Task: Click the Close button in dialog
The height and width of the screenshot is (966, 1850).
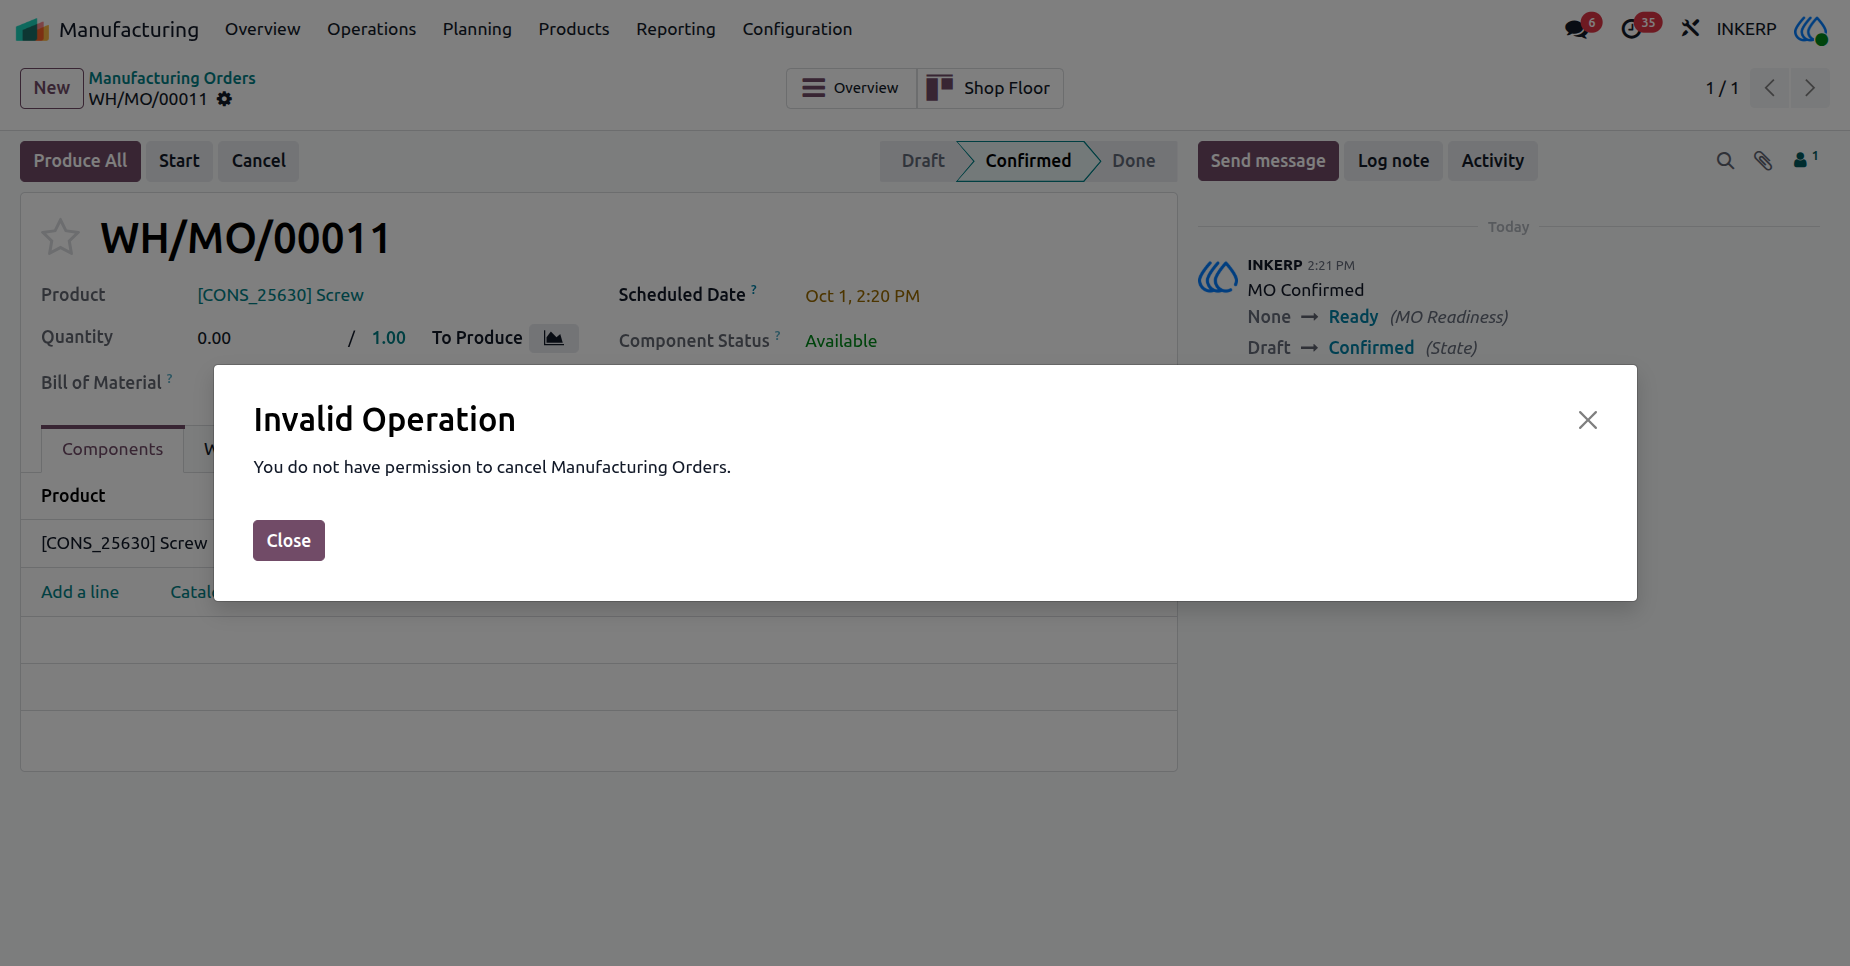Action: (289, 541)
